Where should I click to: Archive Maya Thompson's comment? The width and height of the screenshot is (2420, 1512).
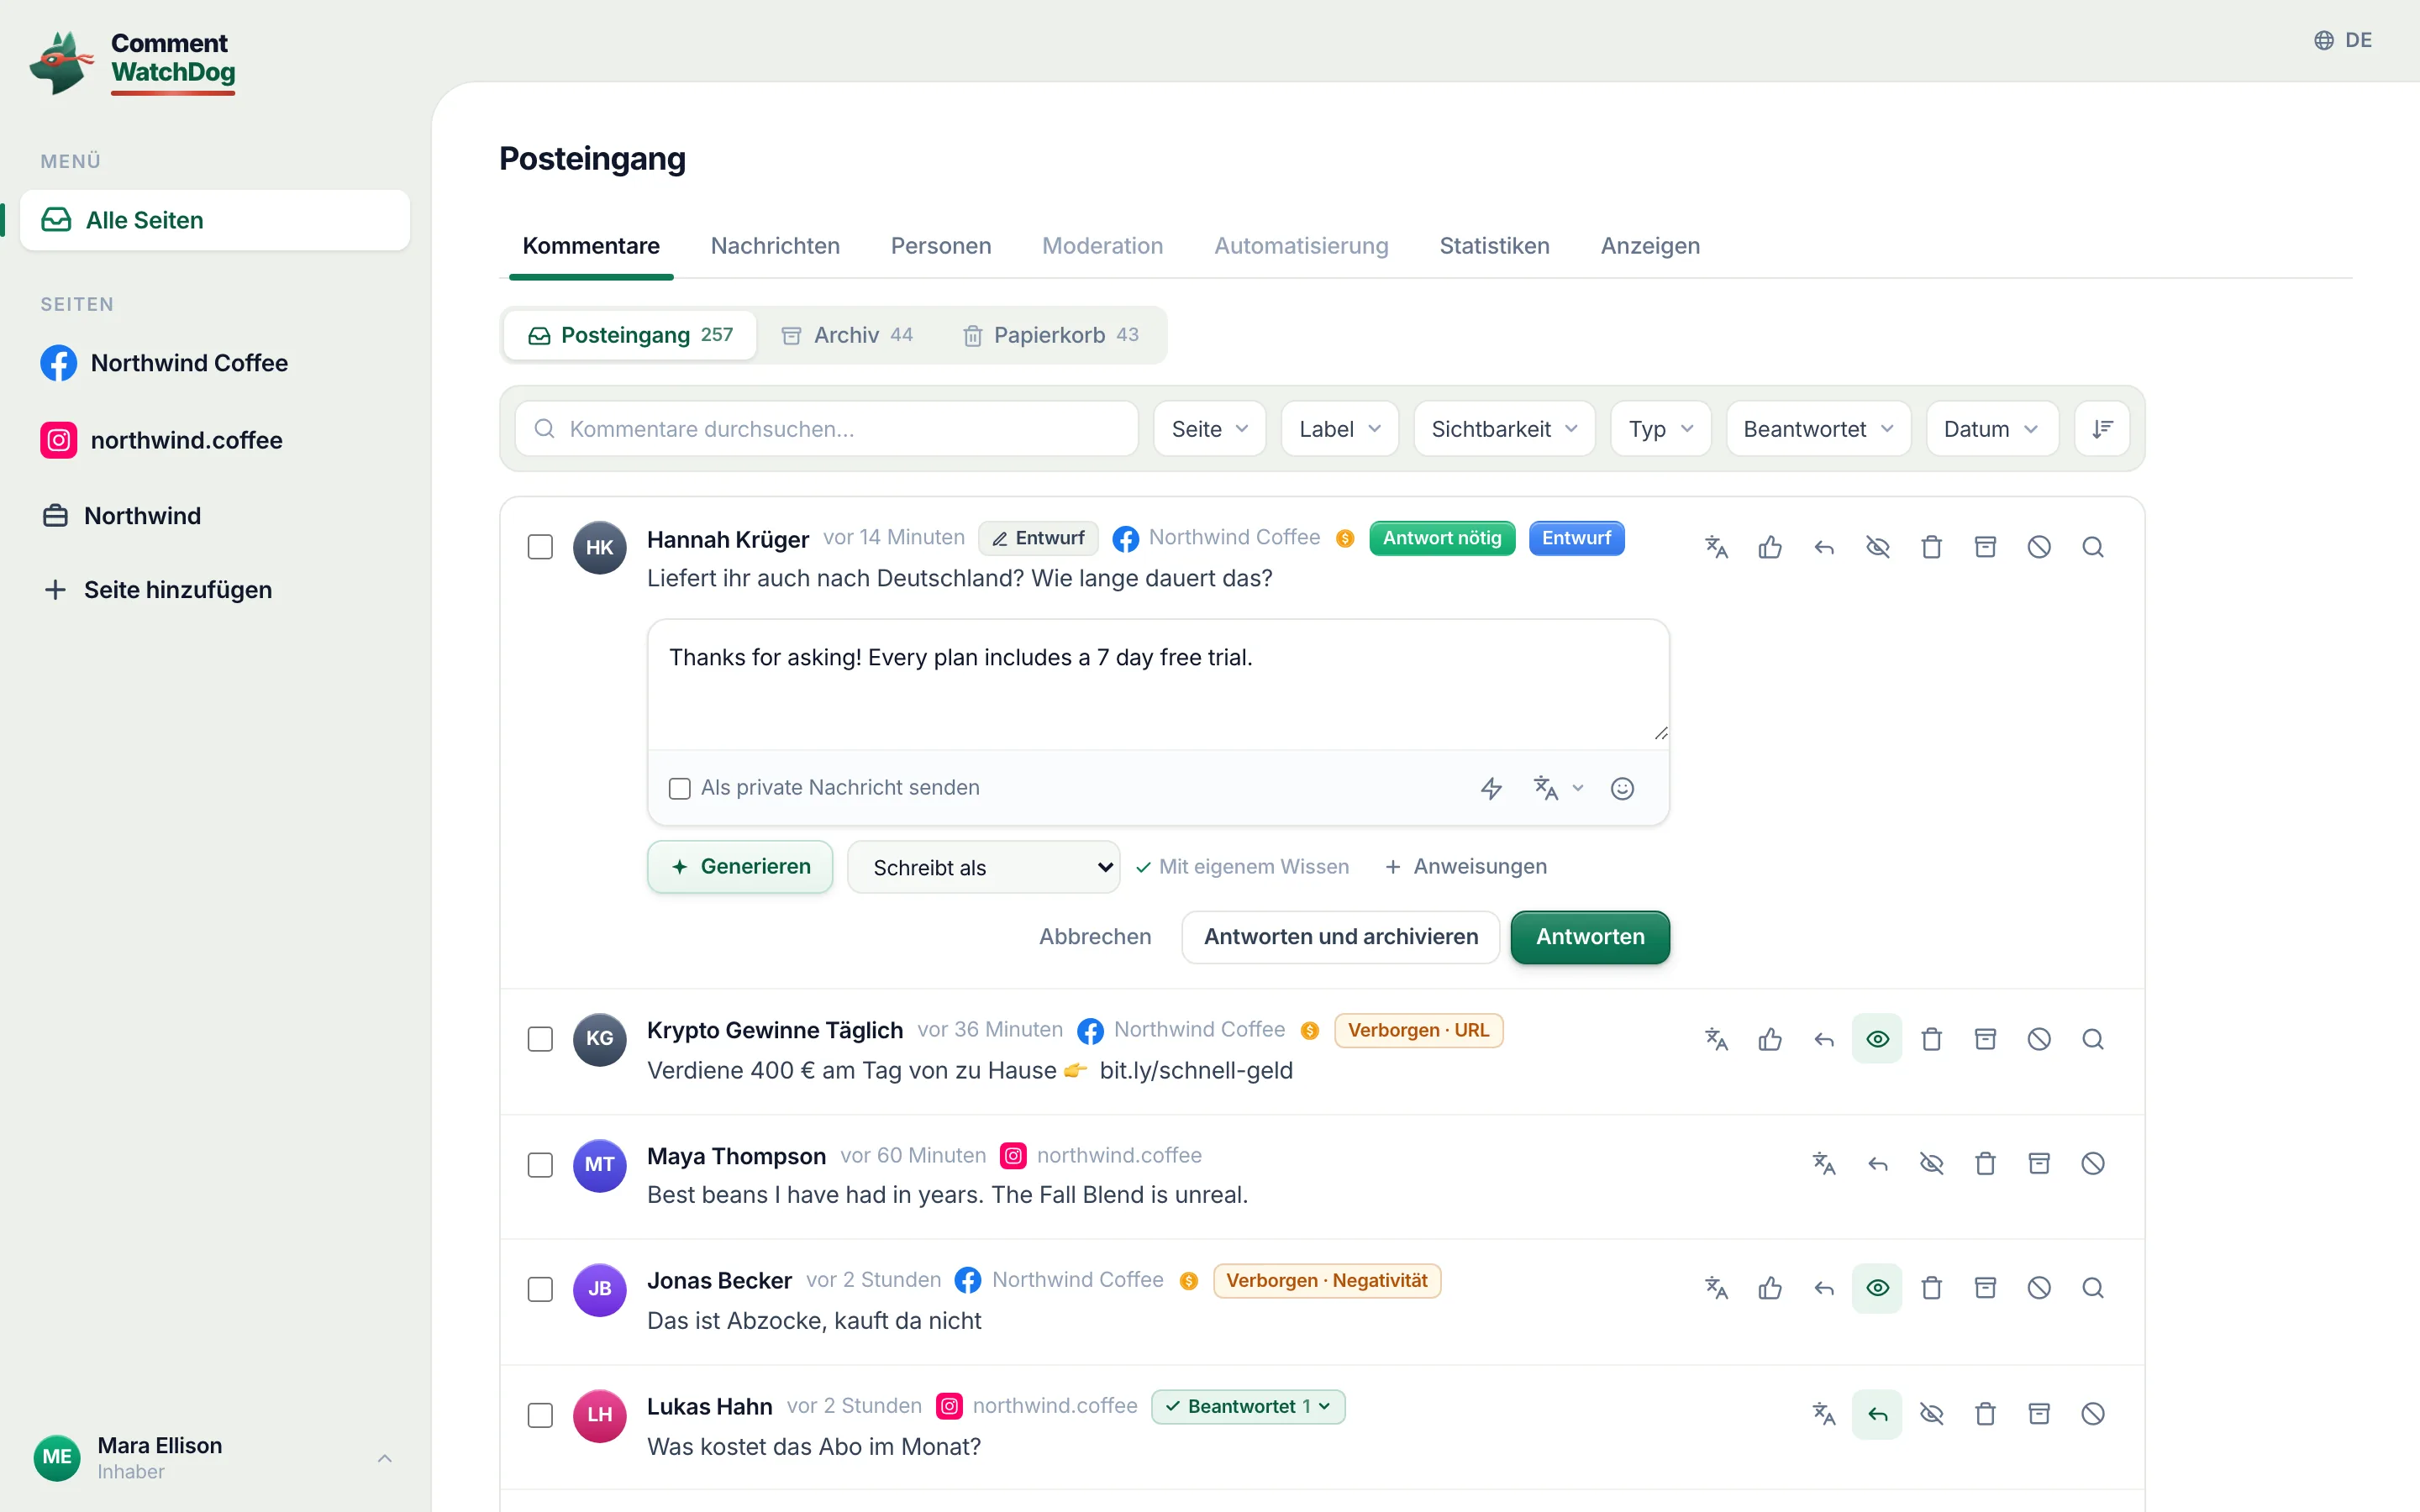coord(2039,1164)
